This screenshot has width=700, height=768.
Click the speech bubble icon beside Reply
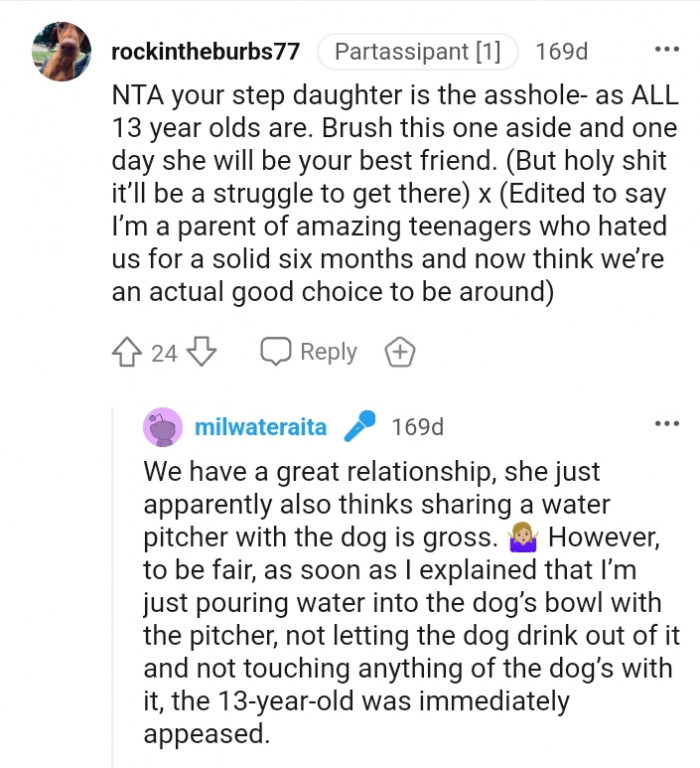tap(275, 352)
